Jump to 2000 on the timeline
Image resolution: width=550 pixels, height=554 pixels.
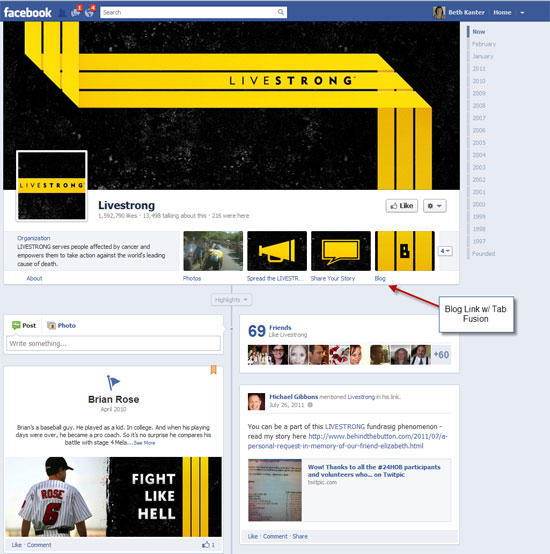(x=479, y=204)
